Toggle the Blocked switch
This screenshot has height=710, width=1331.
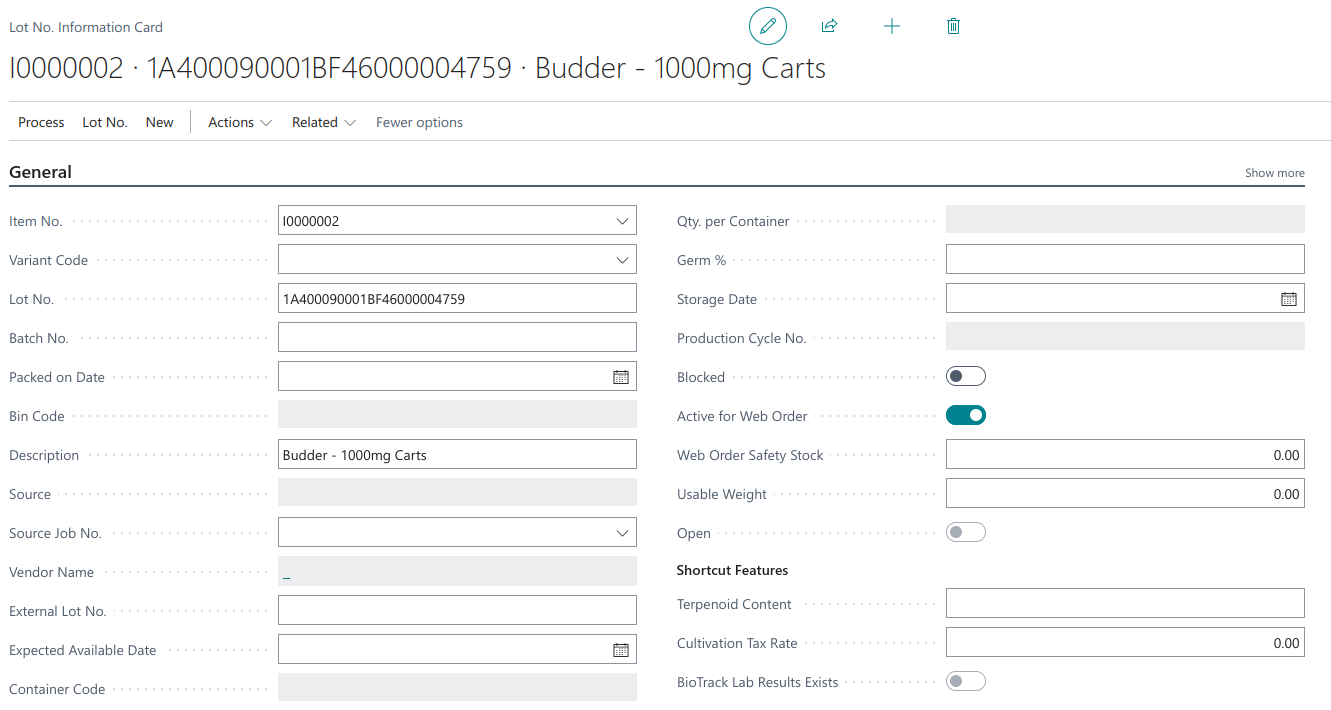966,377
